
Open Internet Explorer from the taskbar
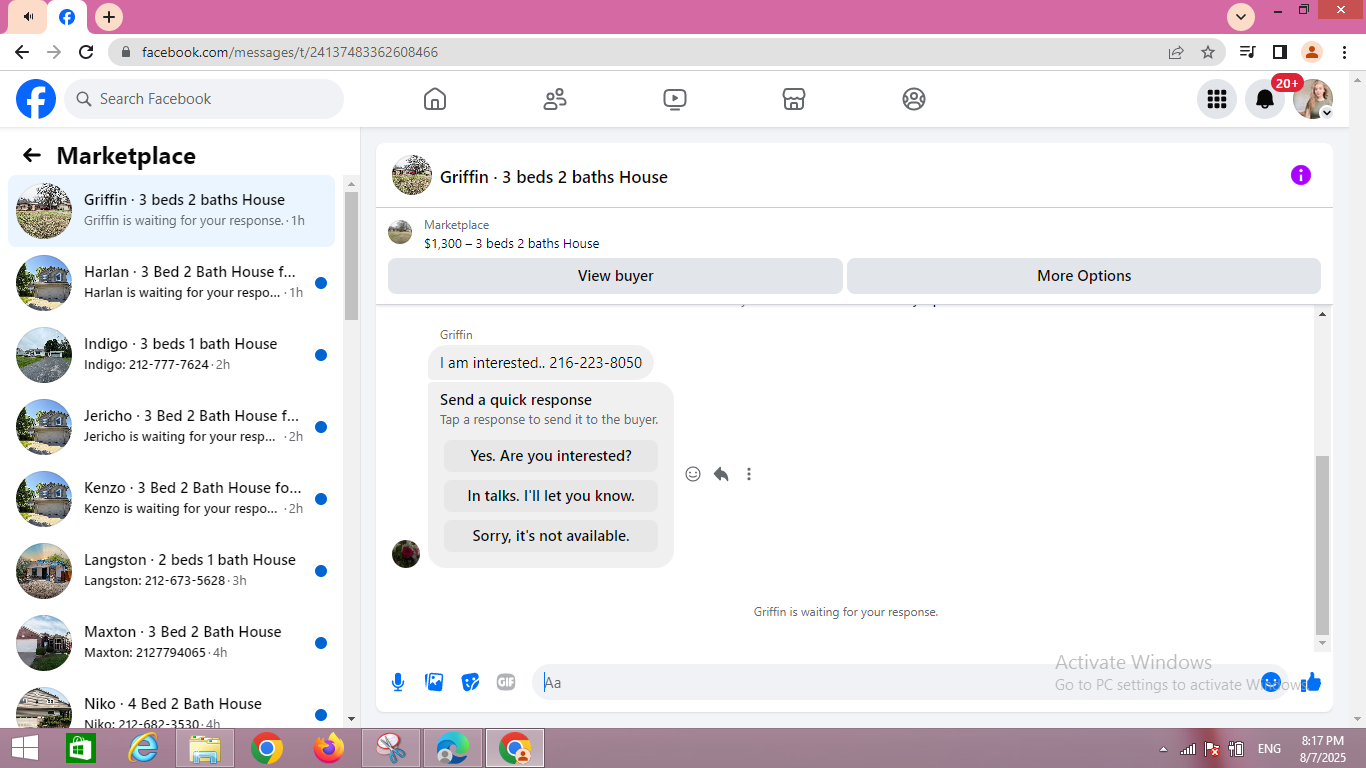click(143, 748)
